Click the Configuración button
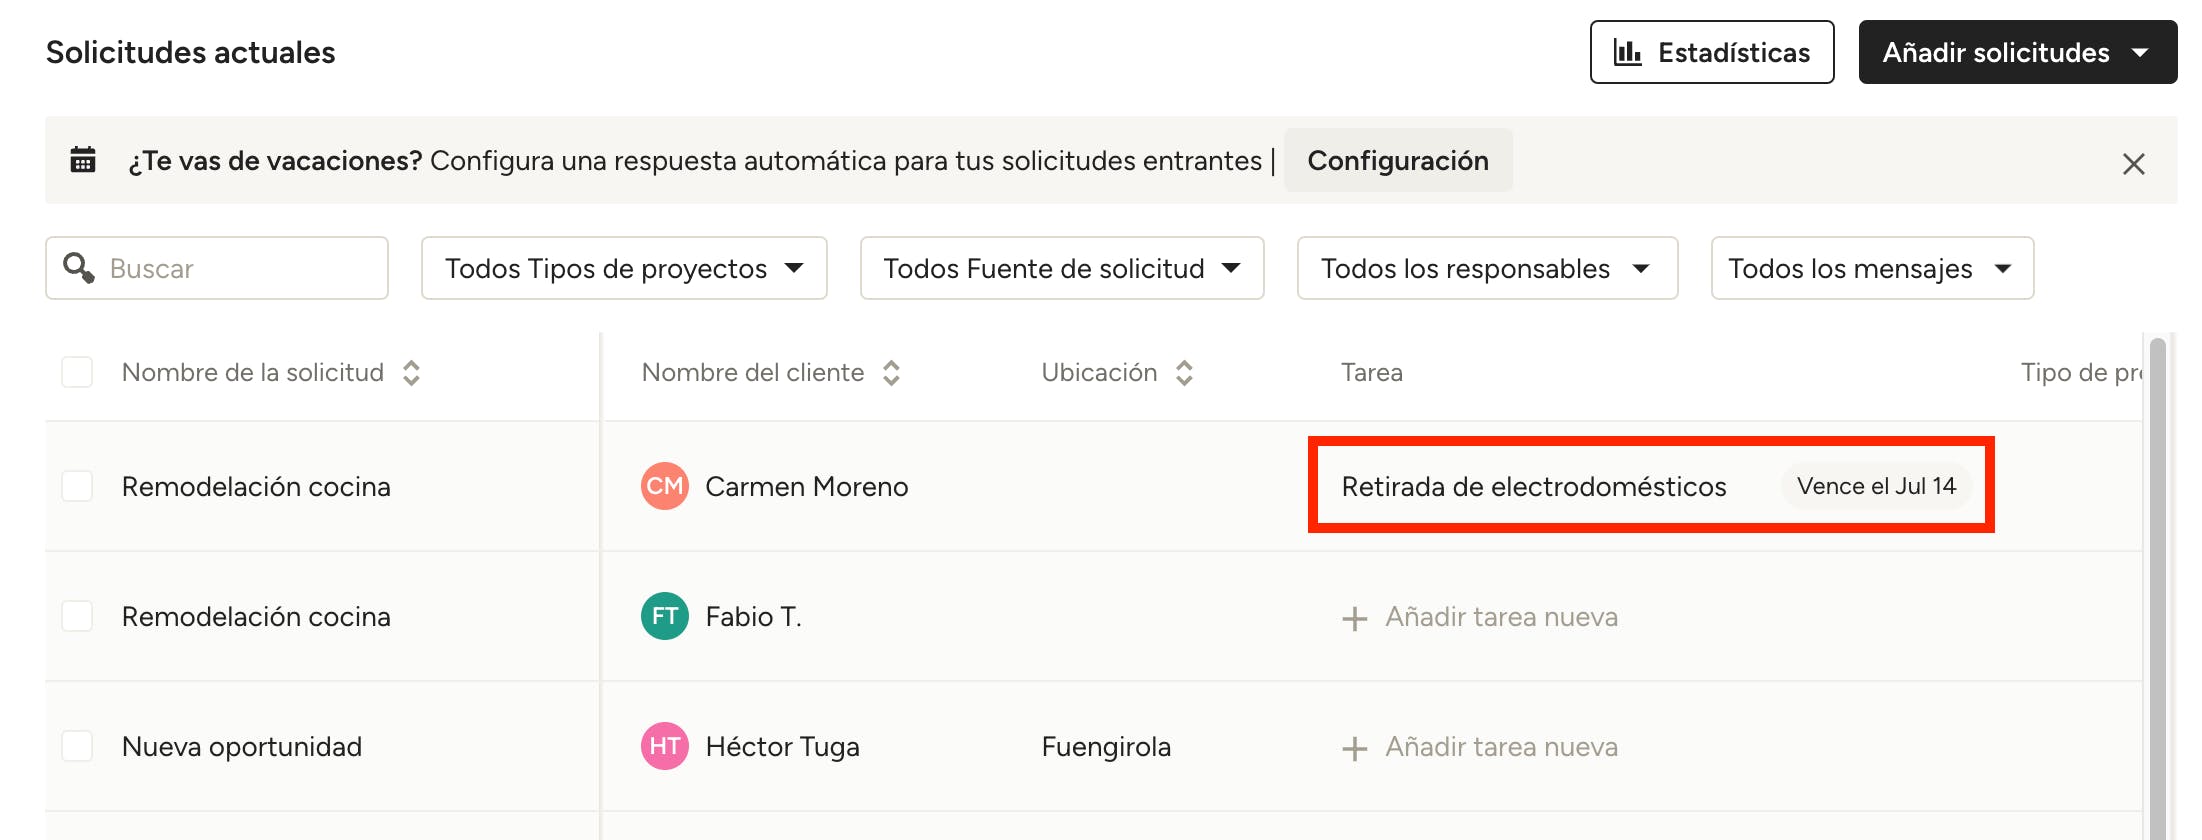The width and height of the screenshot is (2202, 840). (1397, 160)
